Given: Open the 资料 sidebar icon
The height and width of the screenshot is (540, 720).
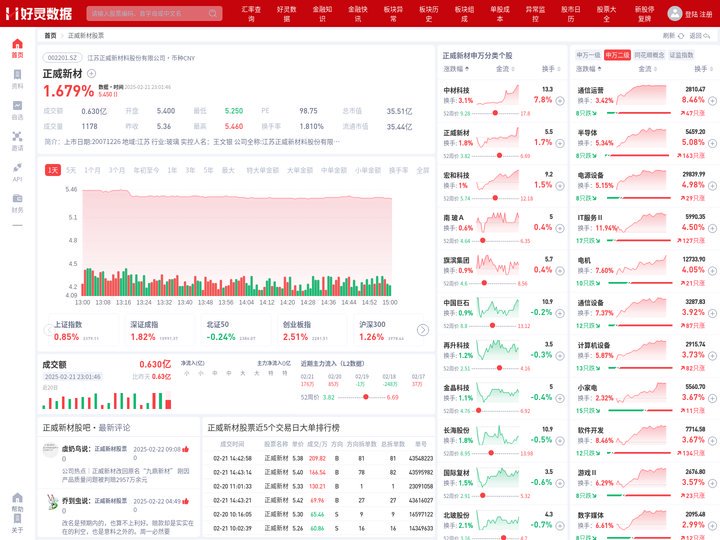Looking at the screenshot, I should [17, 74].
